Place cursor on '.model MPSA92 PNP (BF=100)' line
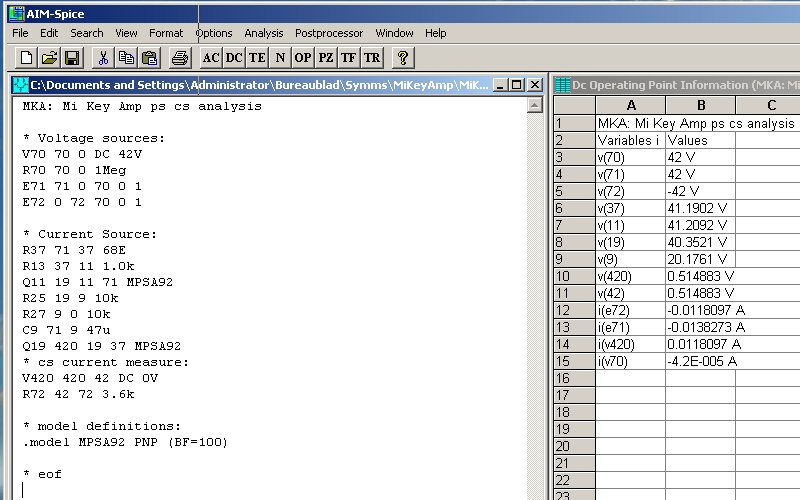 point(125,442)
